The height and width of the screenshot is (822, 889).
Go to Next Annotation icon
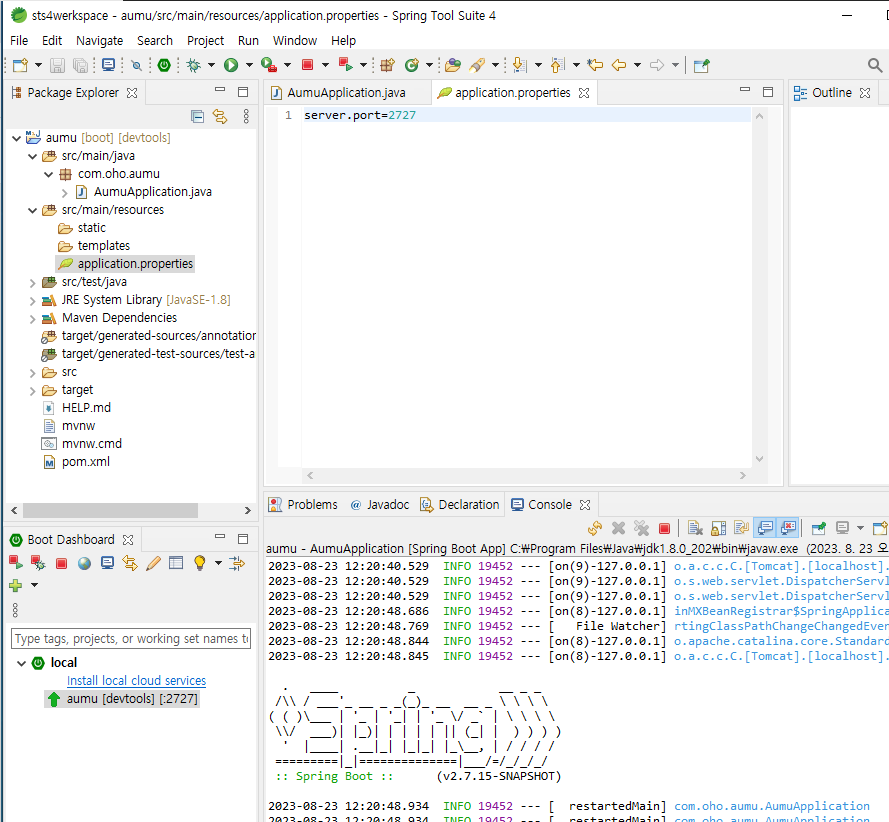tap(519, 65)
